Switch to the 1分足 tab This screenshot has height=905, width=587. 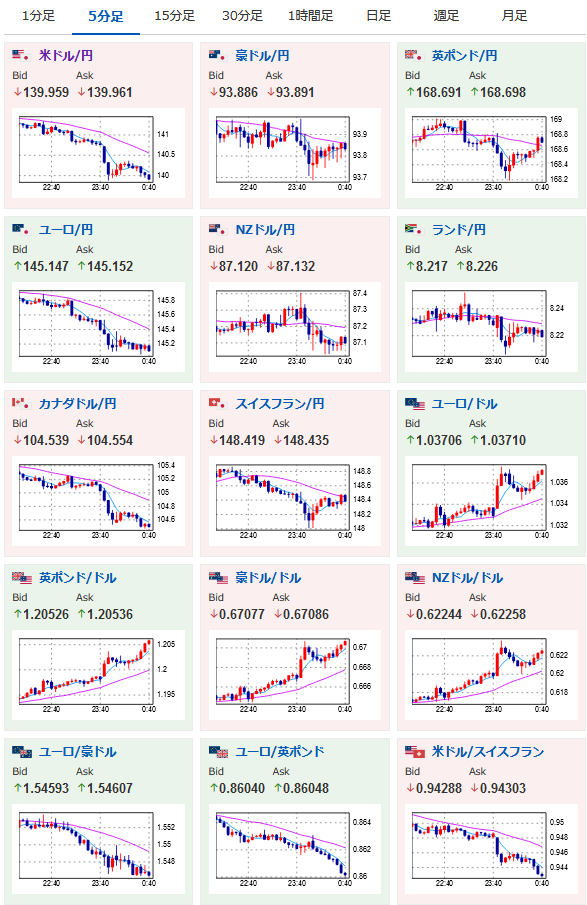tap(38, 16)
